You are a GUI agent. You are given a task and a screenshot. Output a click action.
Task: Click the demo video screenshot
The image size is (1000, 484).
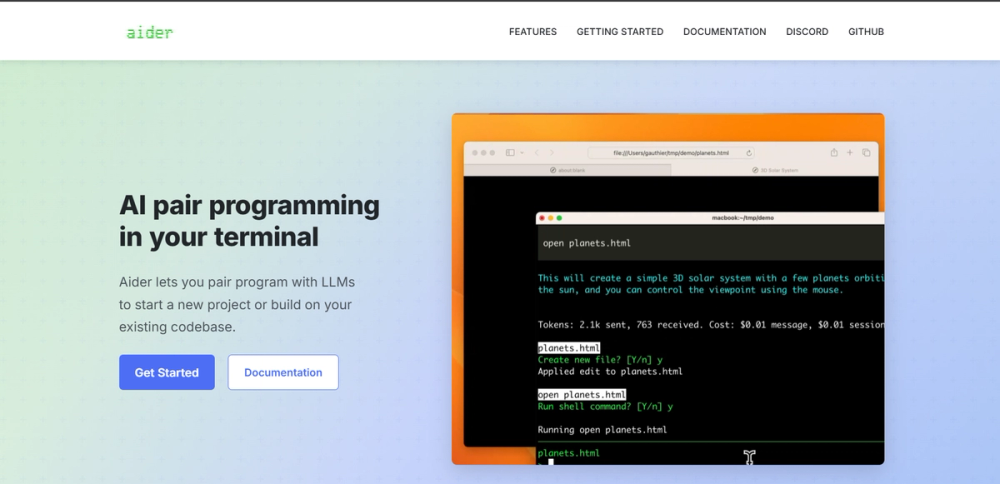pyautogui.click(x=668, y=289)
